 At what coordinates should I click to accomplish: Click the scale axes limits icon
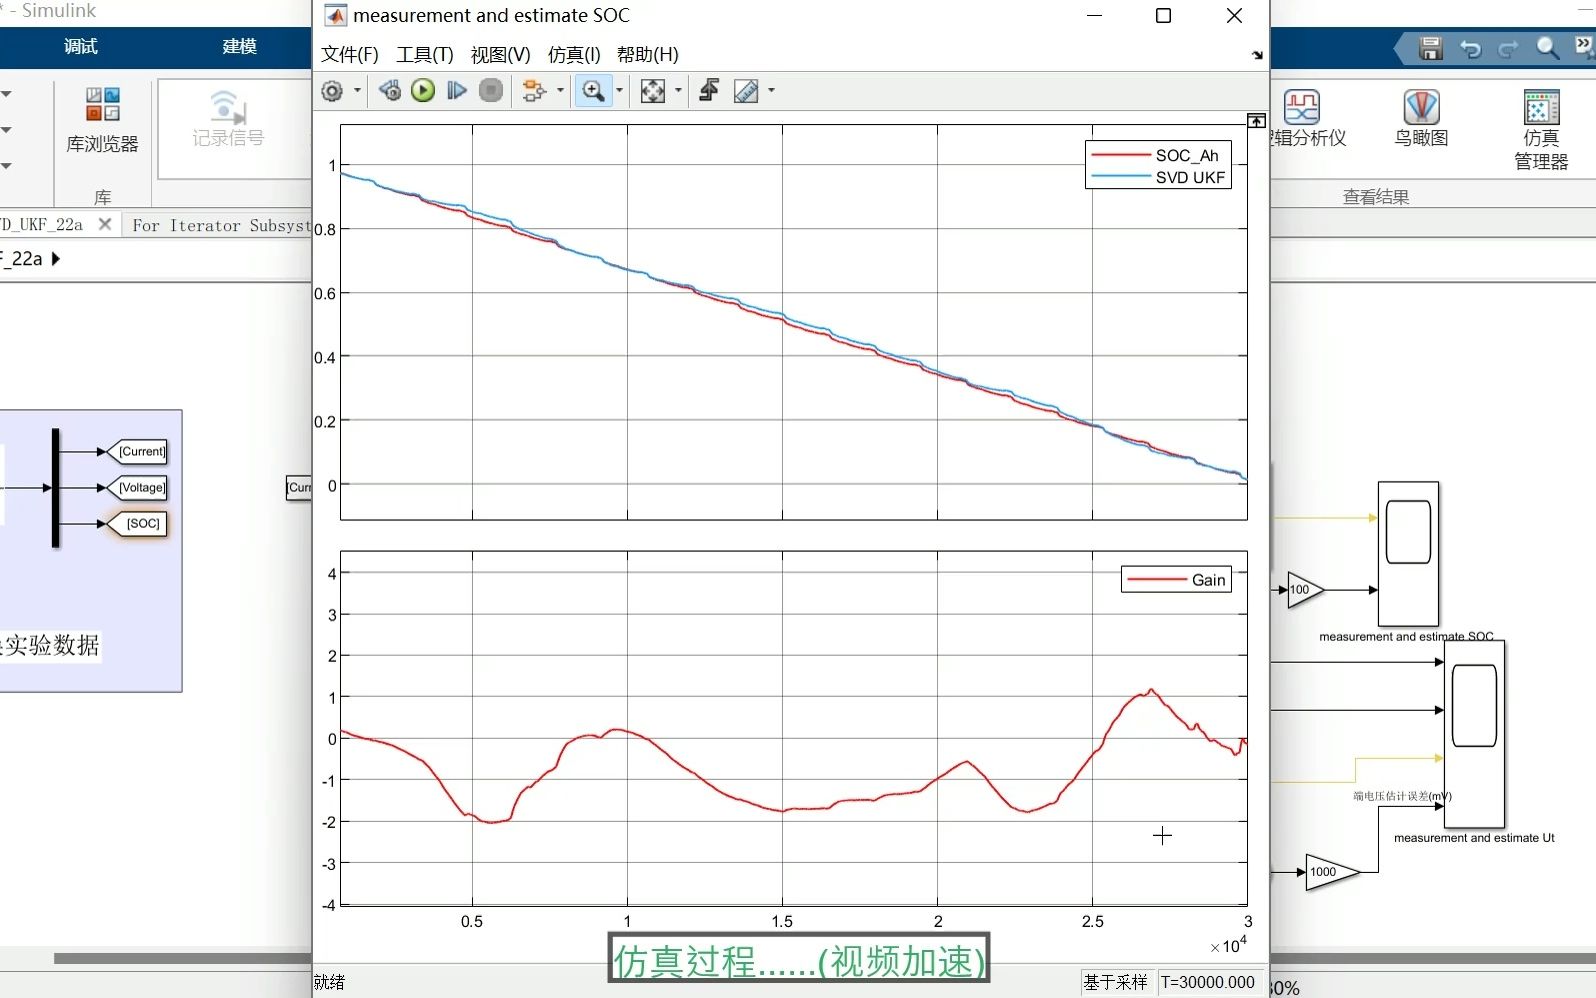coord(653,91)
